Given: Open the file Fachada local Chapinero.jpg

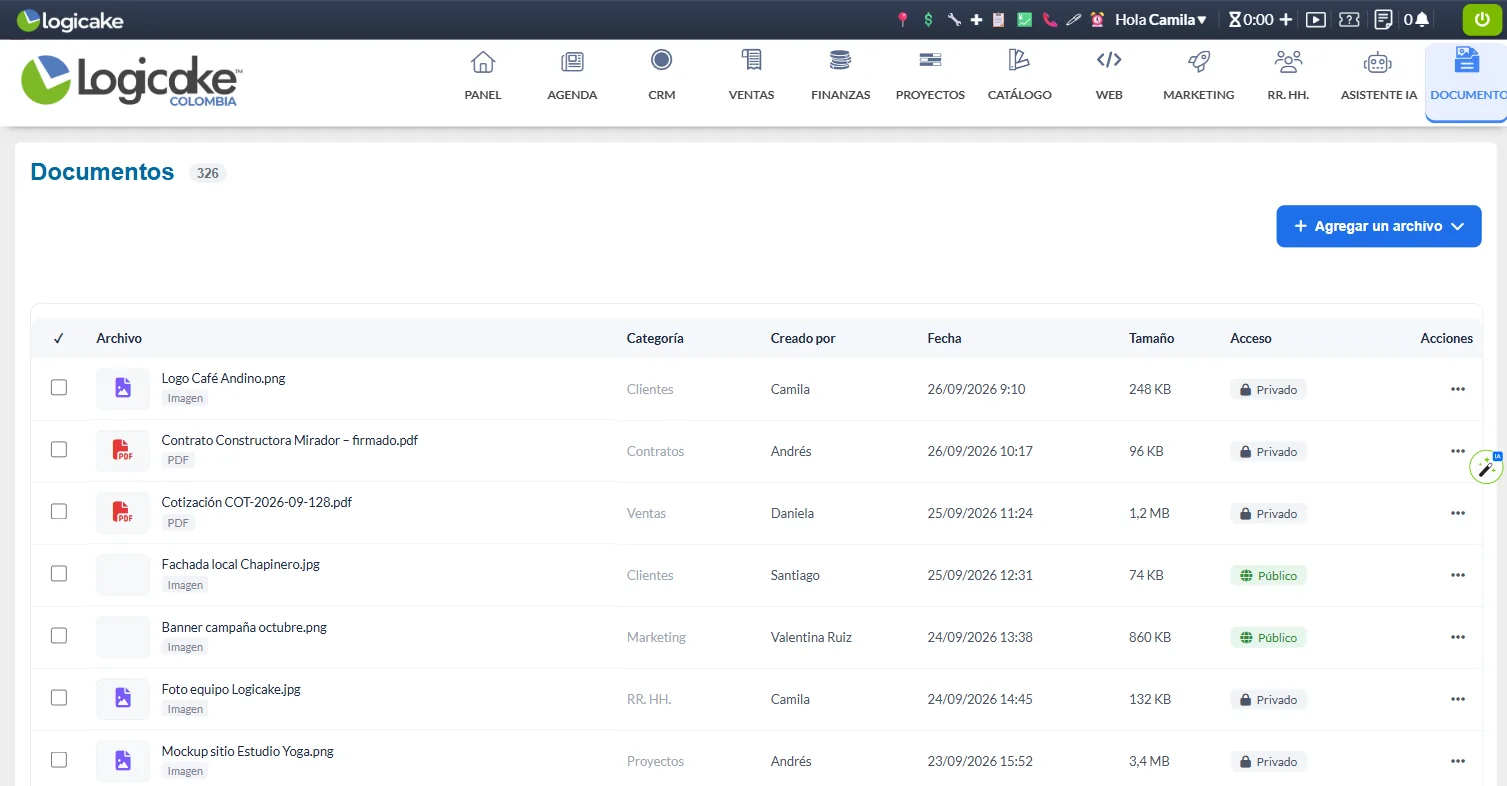Looking at the screenshot, I should click(x=241, y=564).
